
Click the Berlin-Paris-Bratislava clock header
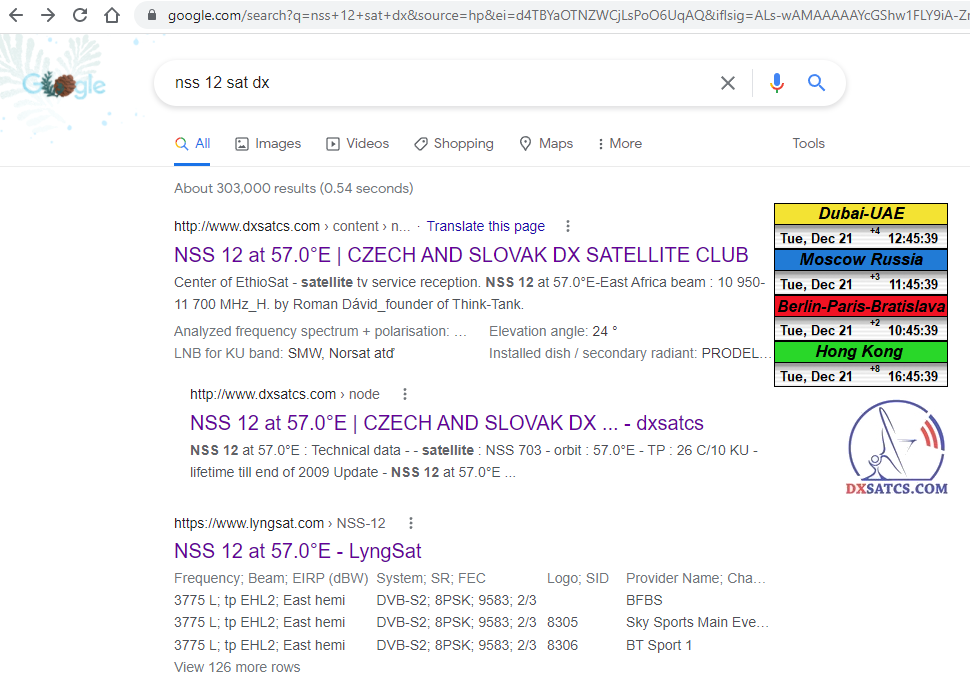pos(861,306)
